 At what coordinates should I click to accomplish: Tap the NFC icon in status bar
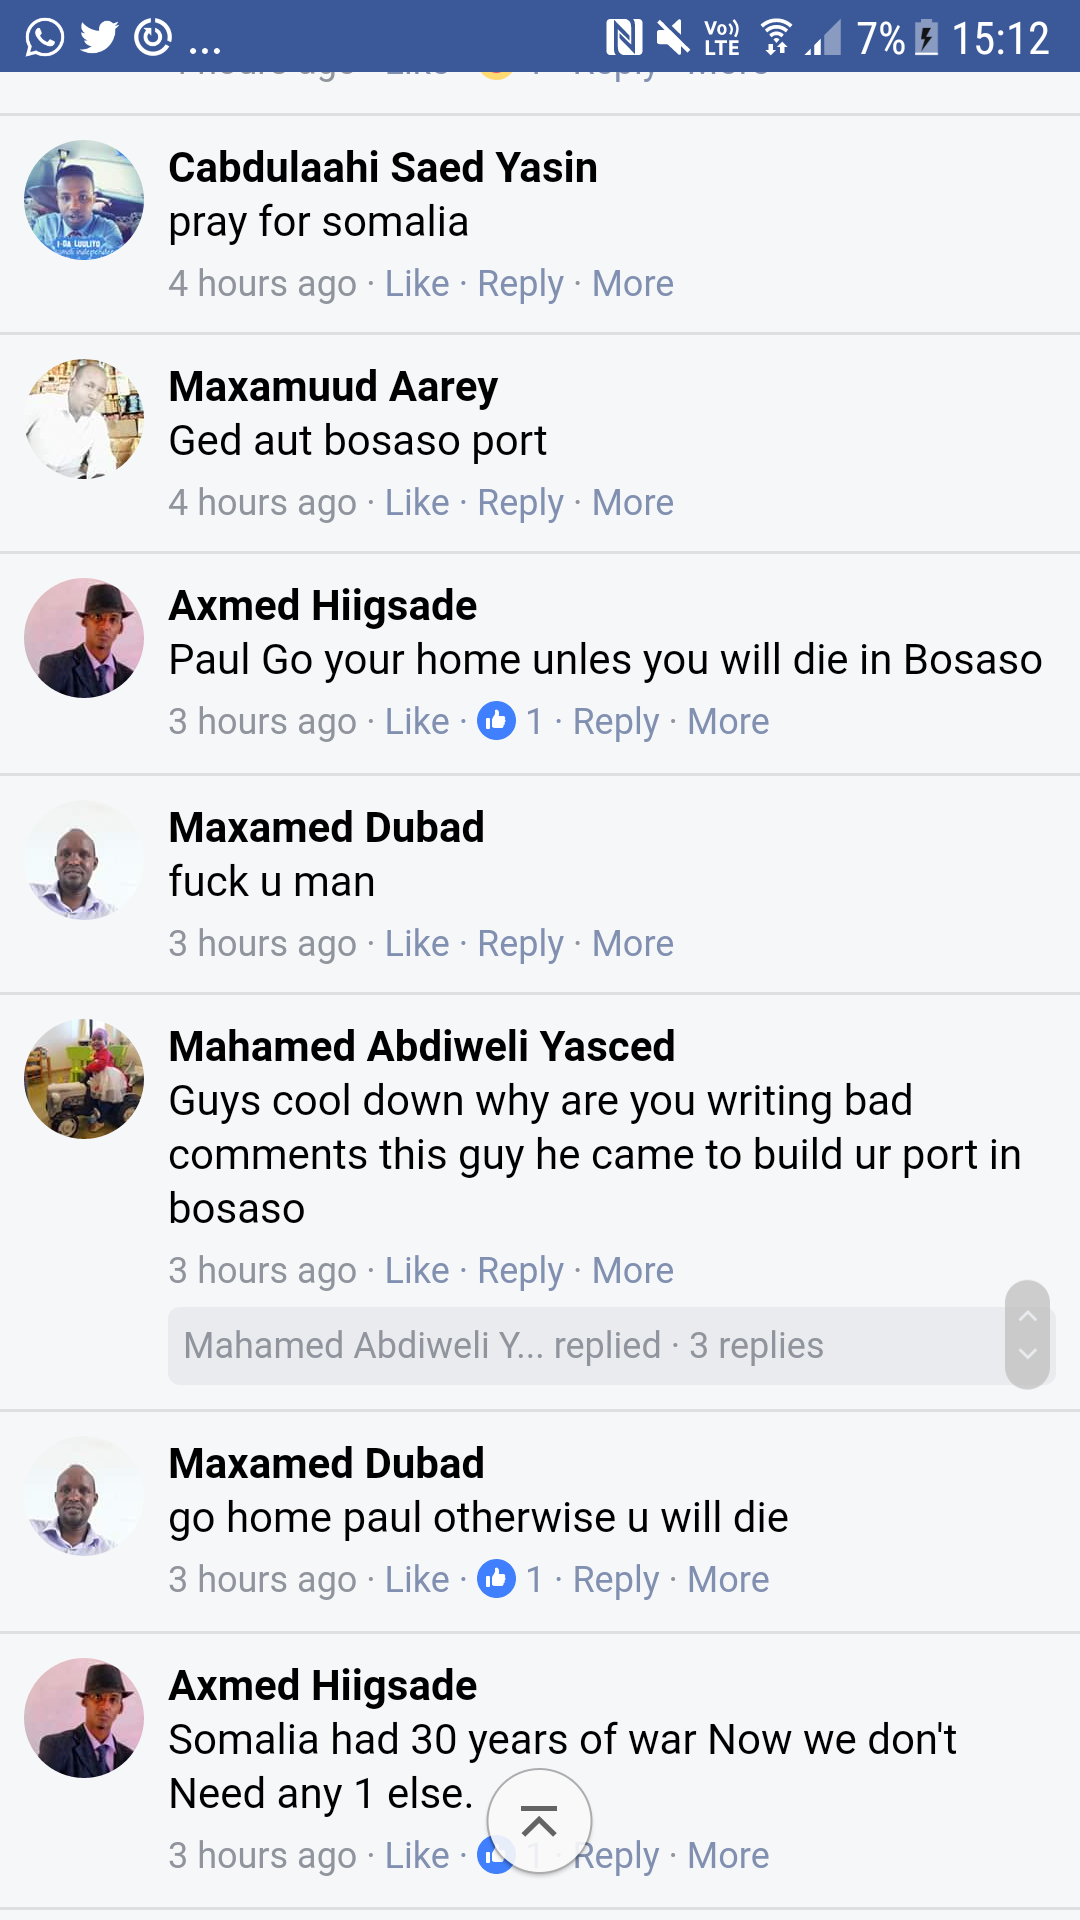[x=624, y=38]
